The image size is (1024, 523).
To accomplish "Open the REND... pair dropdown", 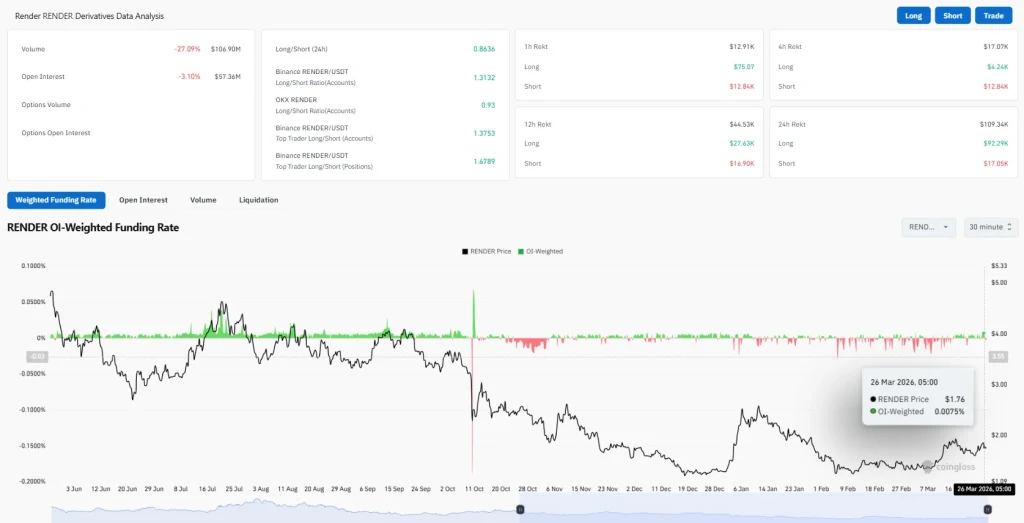I will 929,227.
